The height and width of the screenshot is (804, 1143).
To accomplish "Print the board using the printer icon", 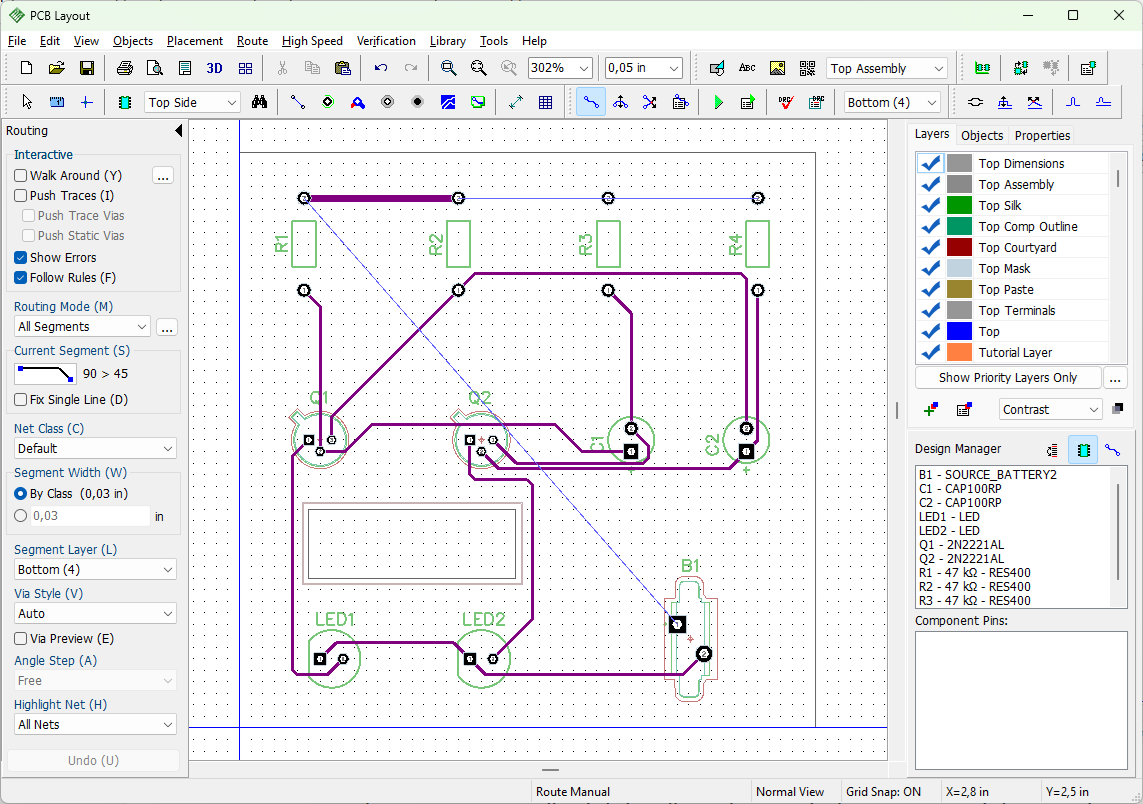I will coord(125,68).
